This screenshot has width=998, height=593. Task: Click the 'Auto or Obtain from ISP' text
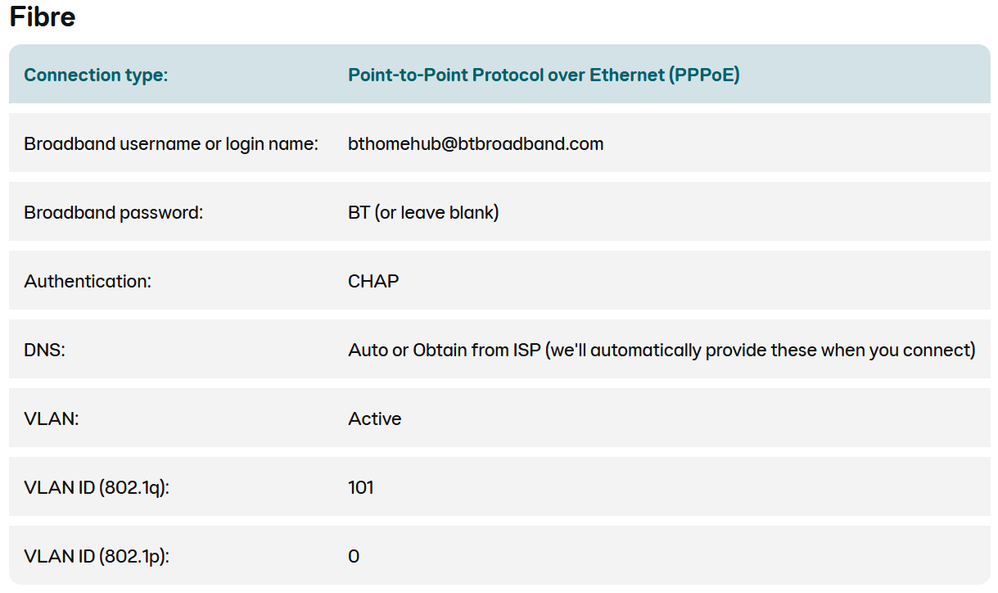[444, 350]
